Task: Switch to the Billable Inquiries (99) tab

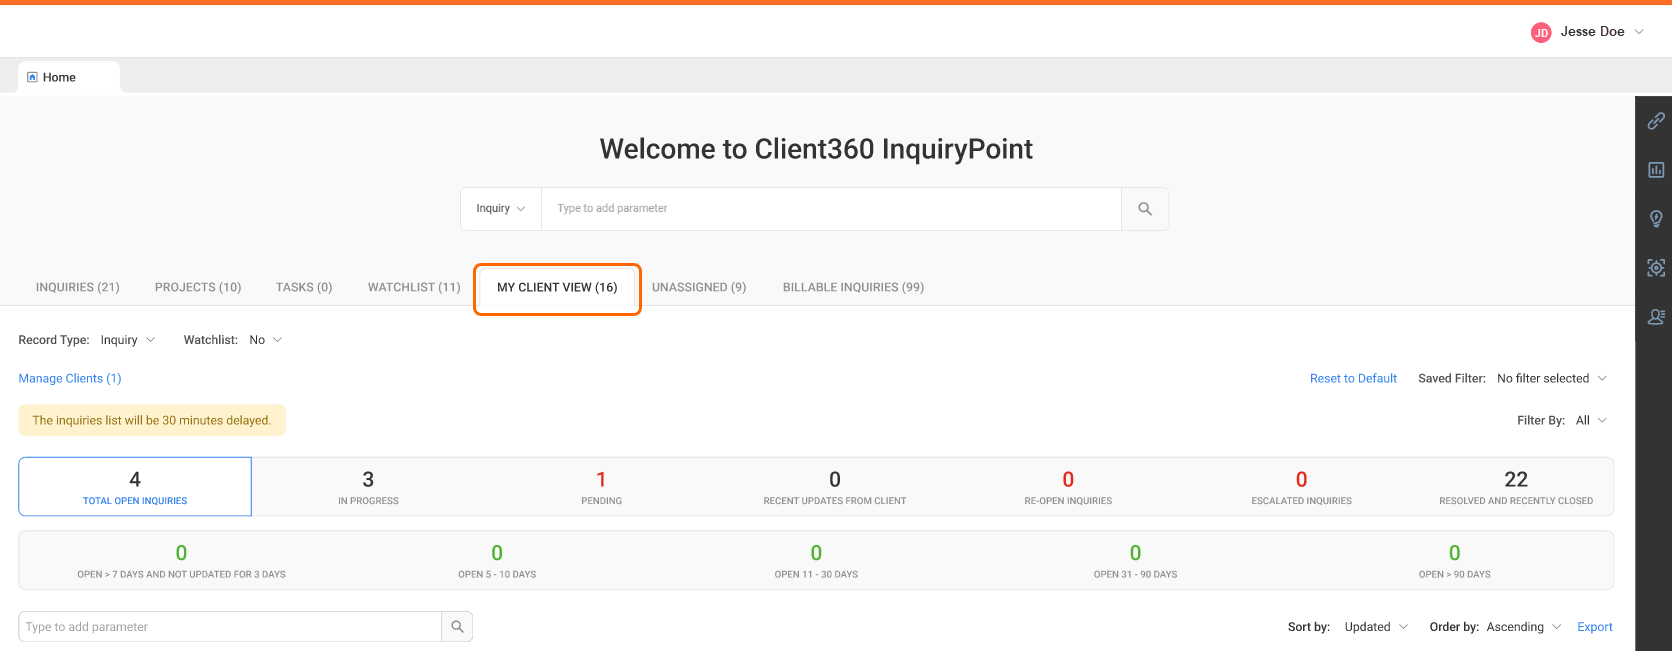Action: point(853,287)
